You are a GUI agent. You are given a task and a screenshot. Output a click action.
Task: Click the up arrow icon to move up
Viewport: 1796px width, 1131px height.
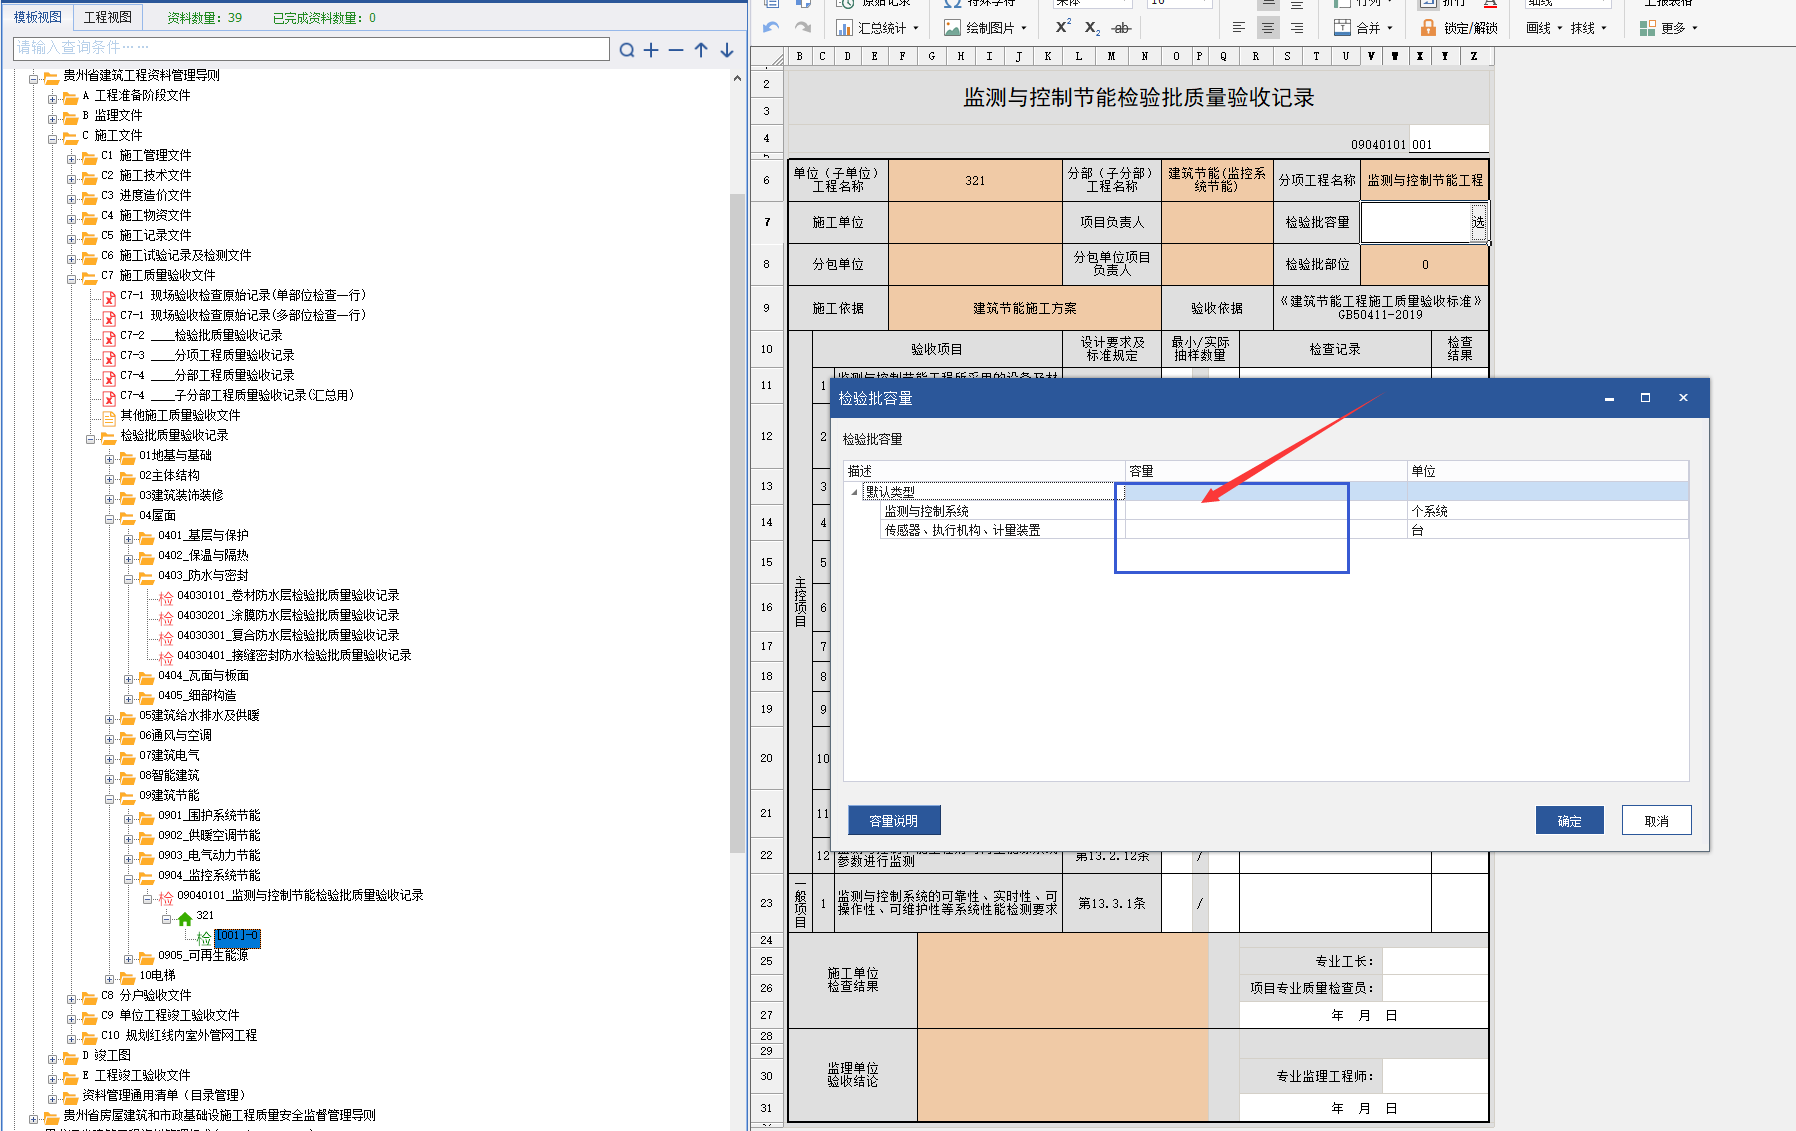point(701,50)
